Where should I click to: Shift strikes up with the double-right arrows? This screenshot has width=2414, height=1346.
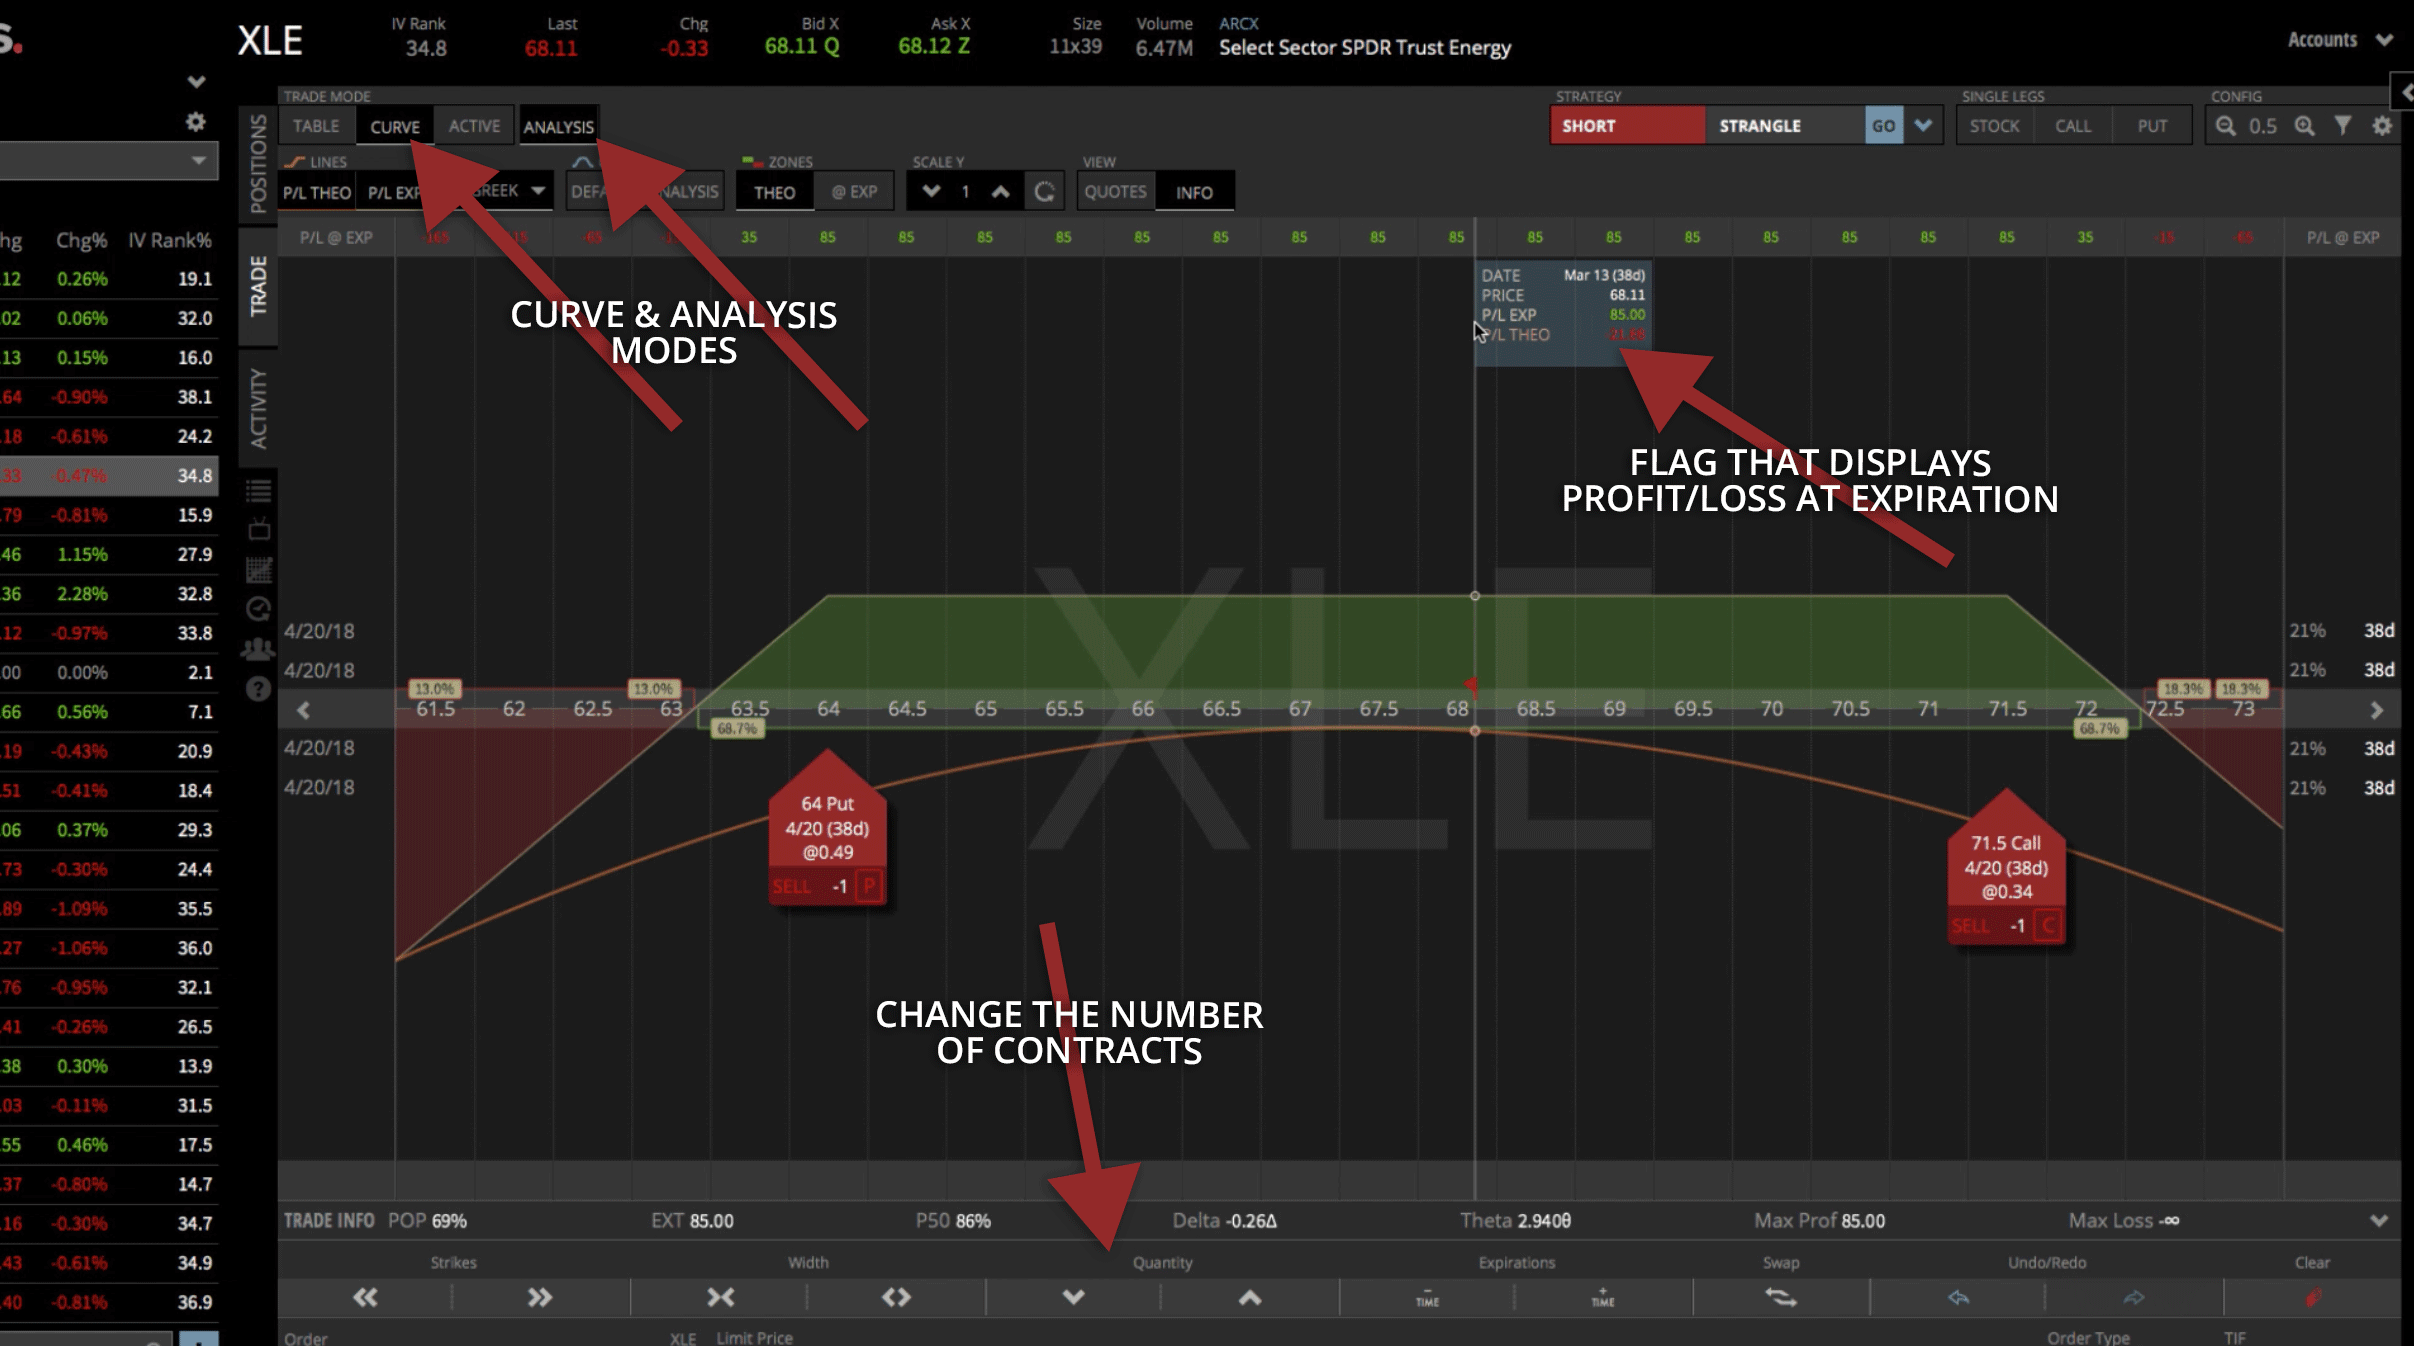(540, 1298)
